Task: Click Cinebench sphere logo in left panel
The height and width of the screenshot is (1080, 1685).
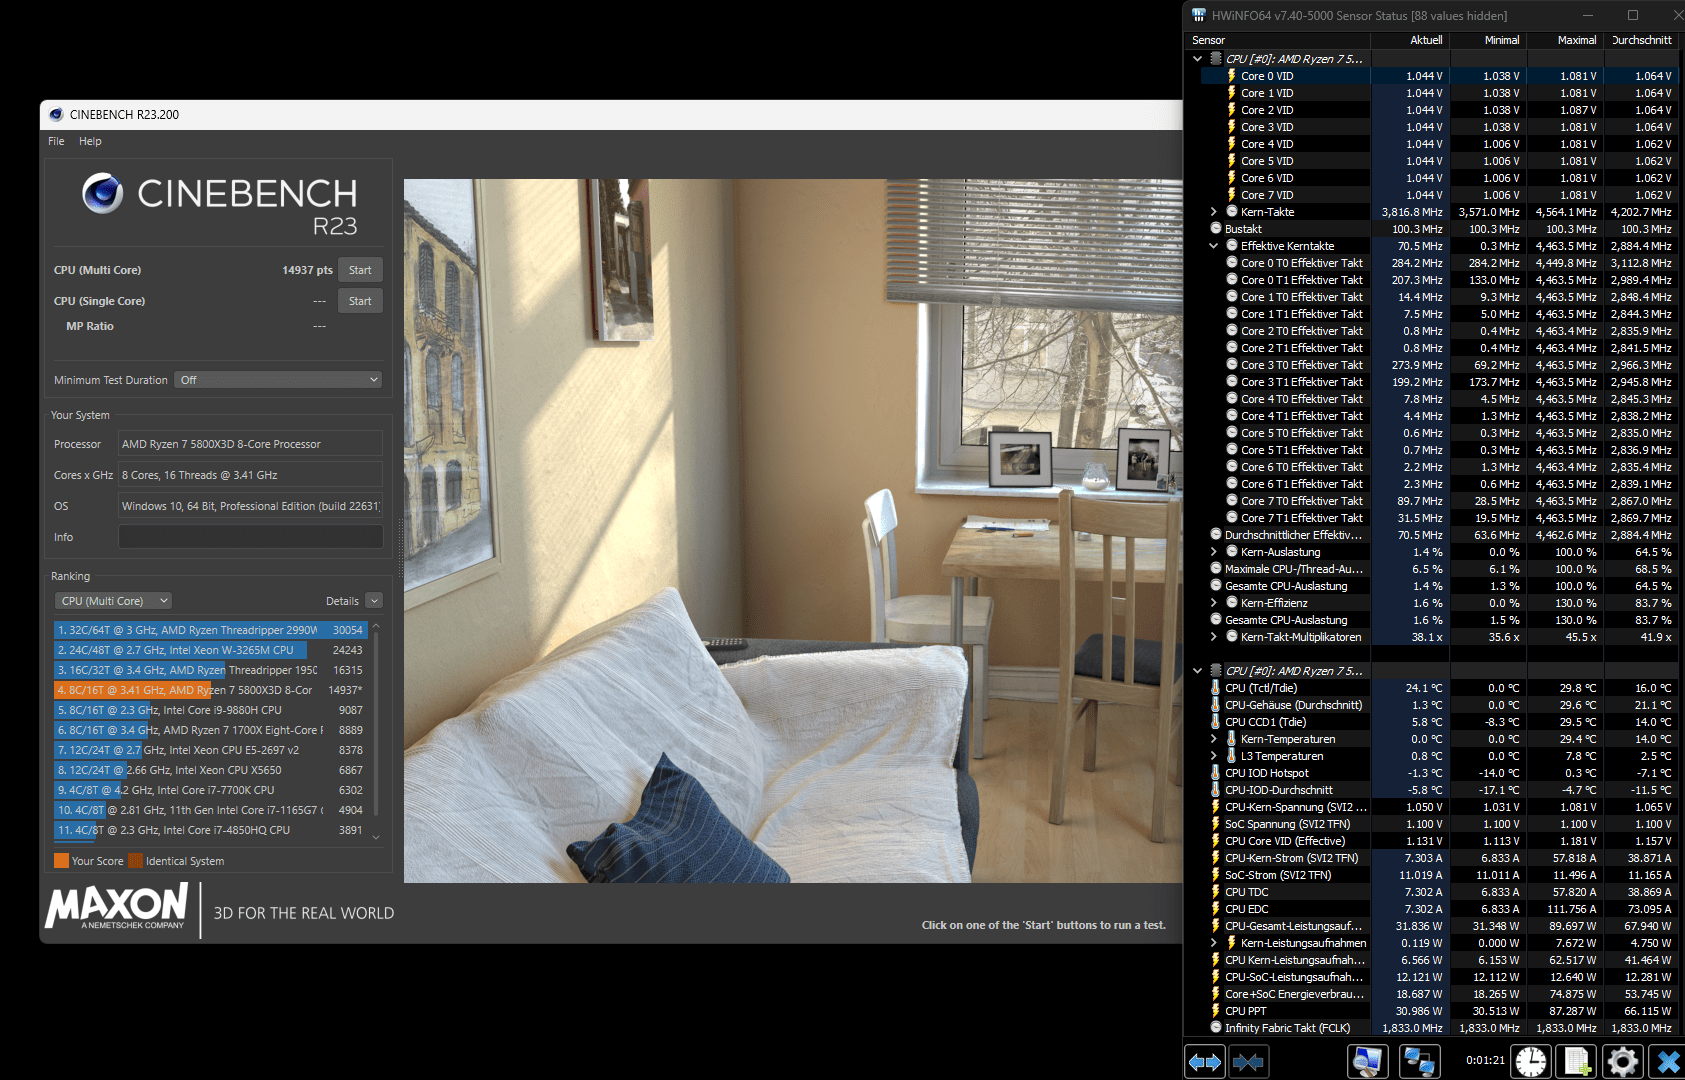Action: pyautogui.click(x=103, y=193)
